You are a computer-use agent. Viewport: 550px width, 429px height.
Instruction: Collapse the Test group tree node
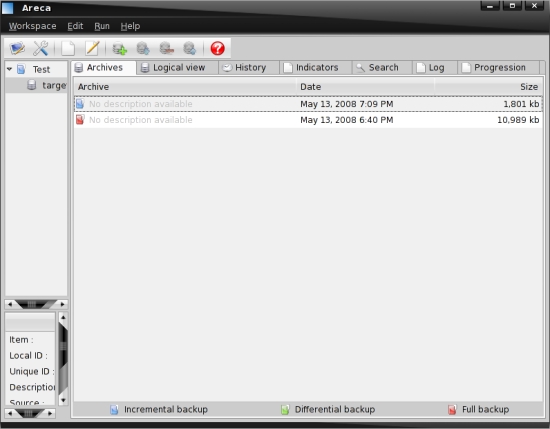point(9,69)
